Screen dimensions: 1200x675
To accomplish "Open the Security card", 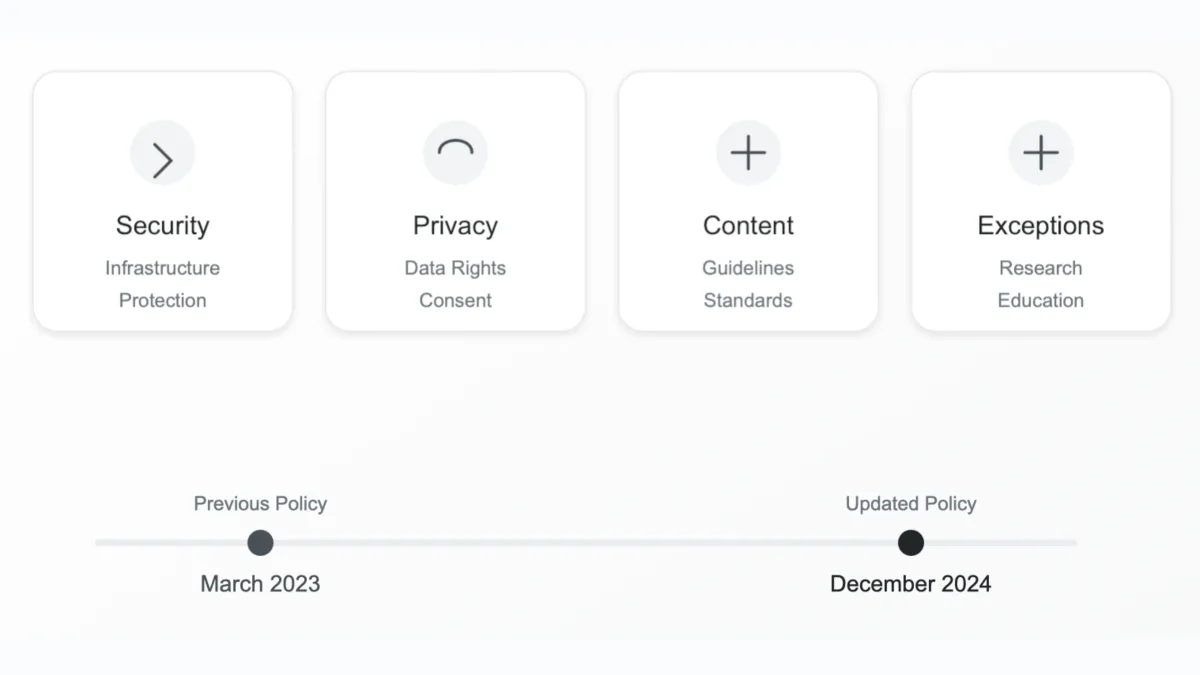I will point(162,200).
